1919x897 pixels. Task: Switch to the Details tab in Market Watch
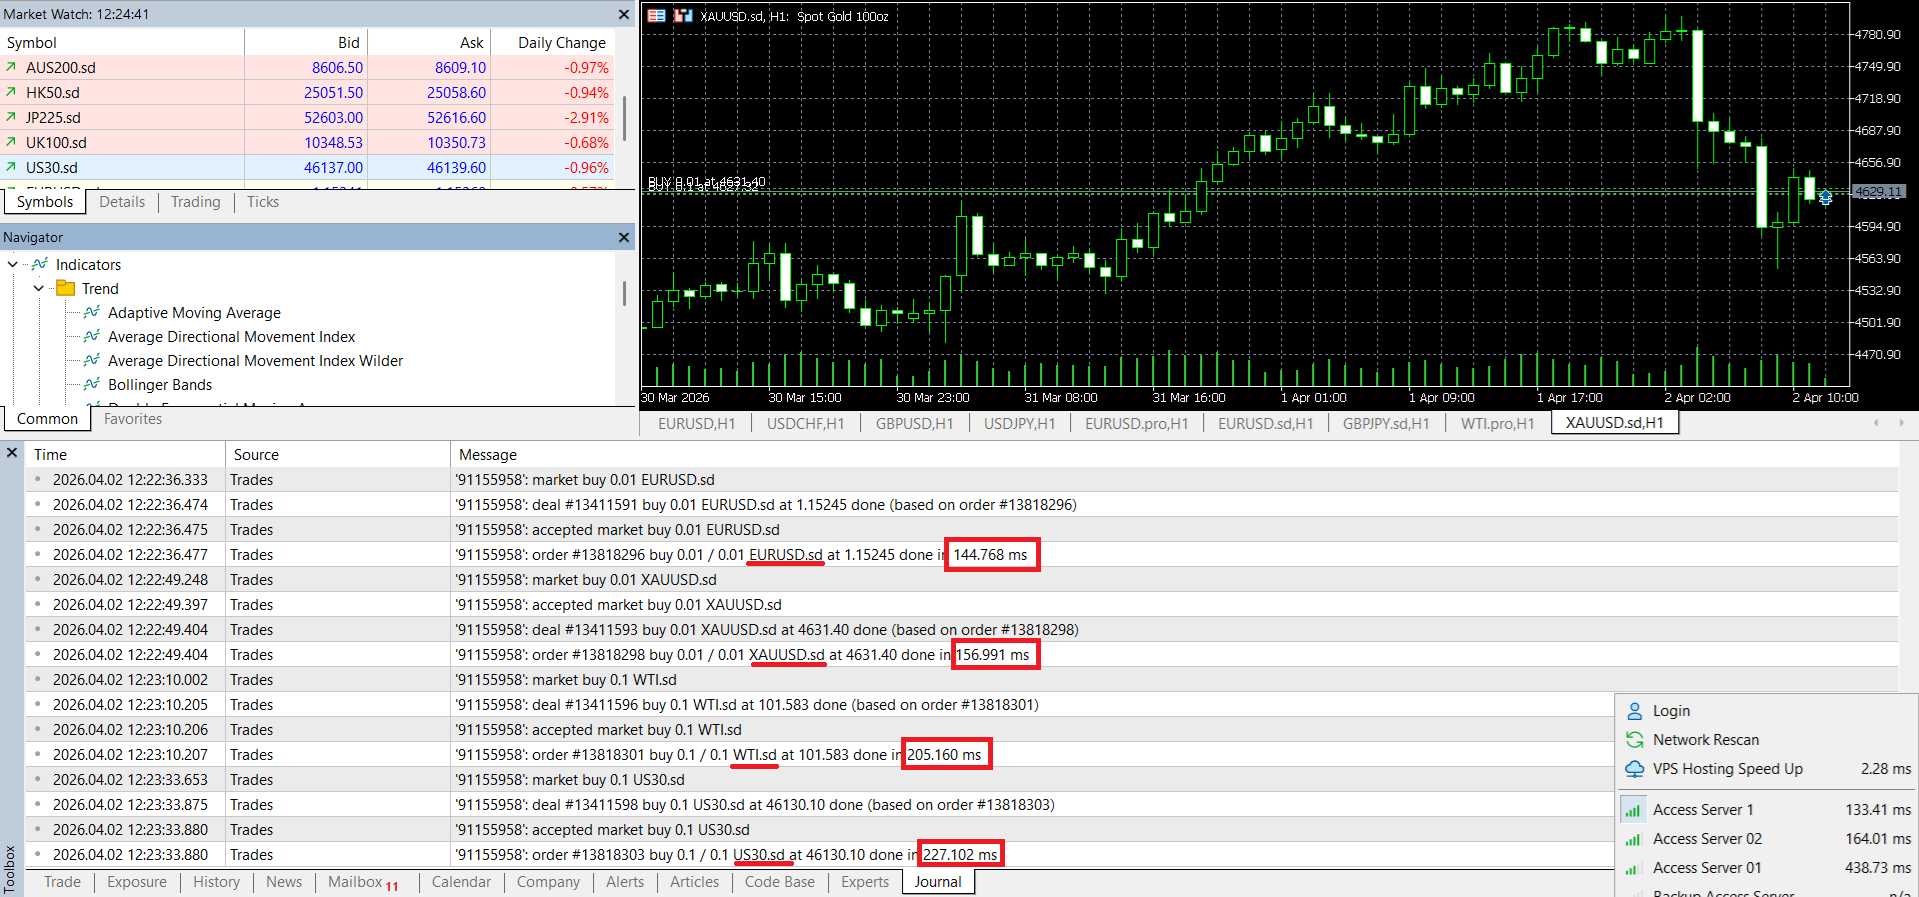point(122,202)
